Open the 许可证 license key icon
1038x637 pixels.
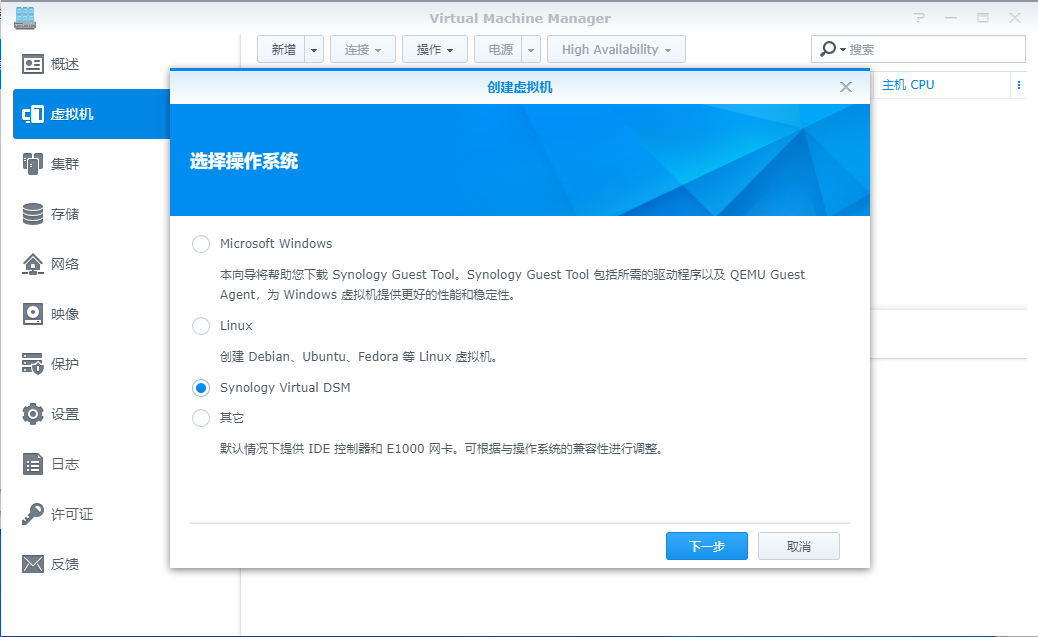tap(33, 514)
